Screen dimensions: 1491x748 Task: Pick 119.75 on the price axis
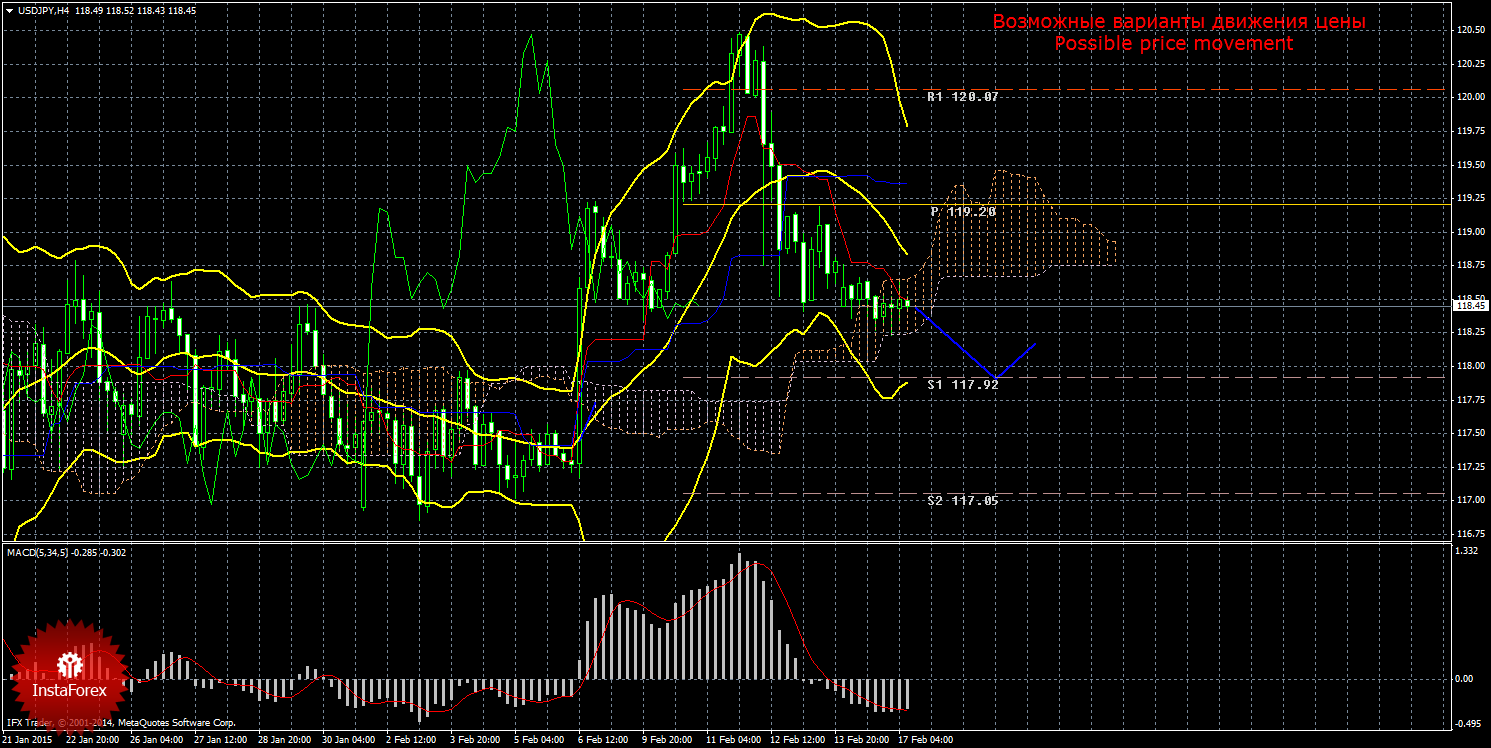(1470, 131)
